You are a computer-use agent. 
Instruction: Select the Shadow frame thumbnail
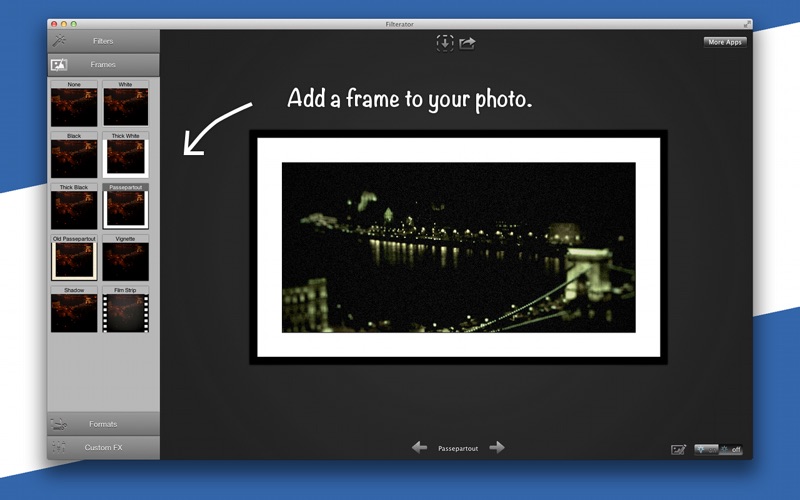coord(74,310)
